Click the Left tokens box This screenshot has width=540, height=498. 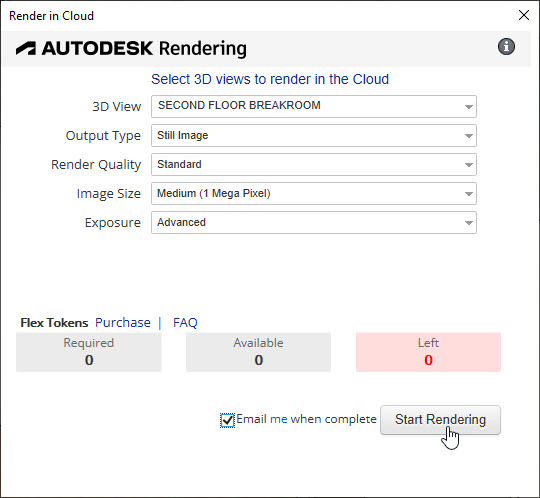428,352
